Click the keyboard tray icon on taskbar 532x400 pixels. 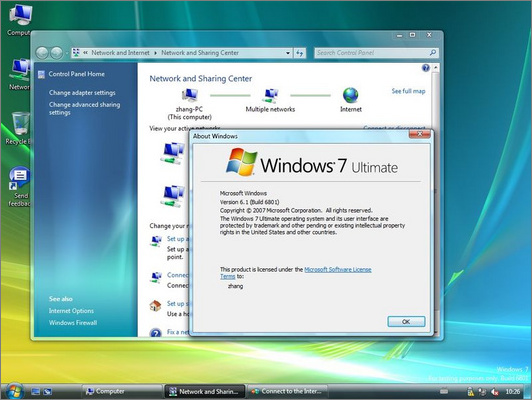pos(444,392)
